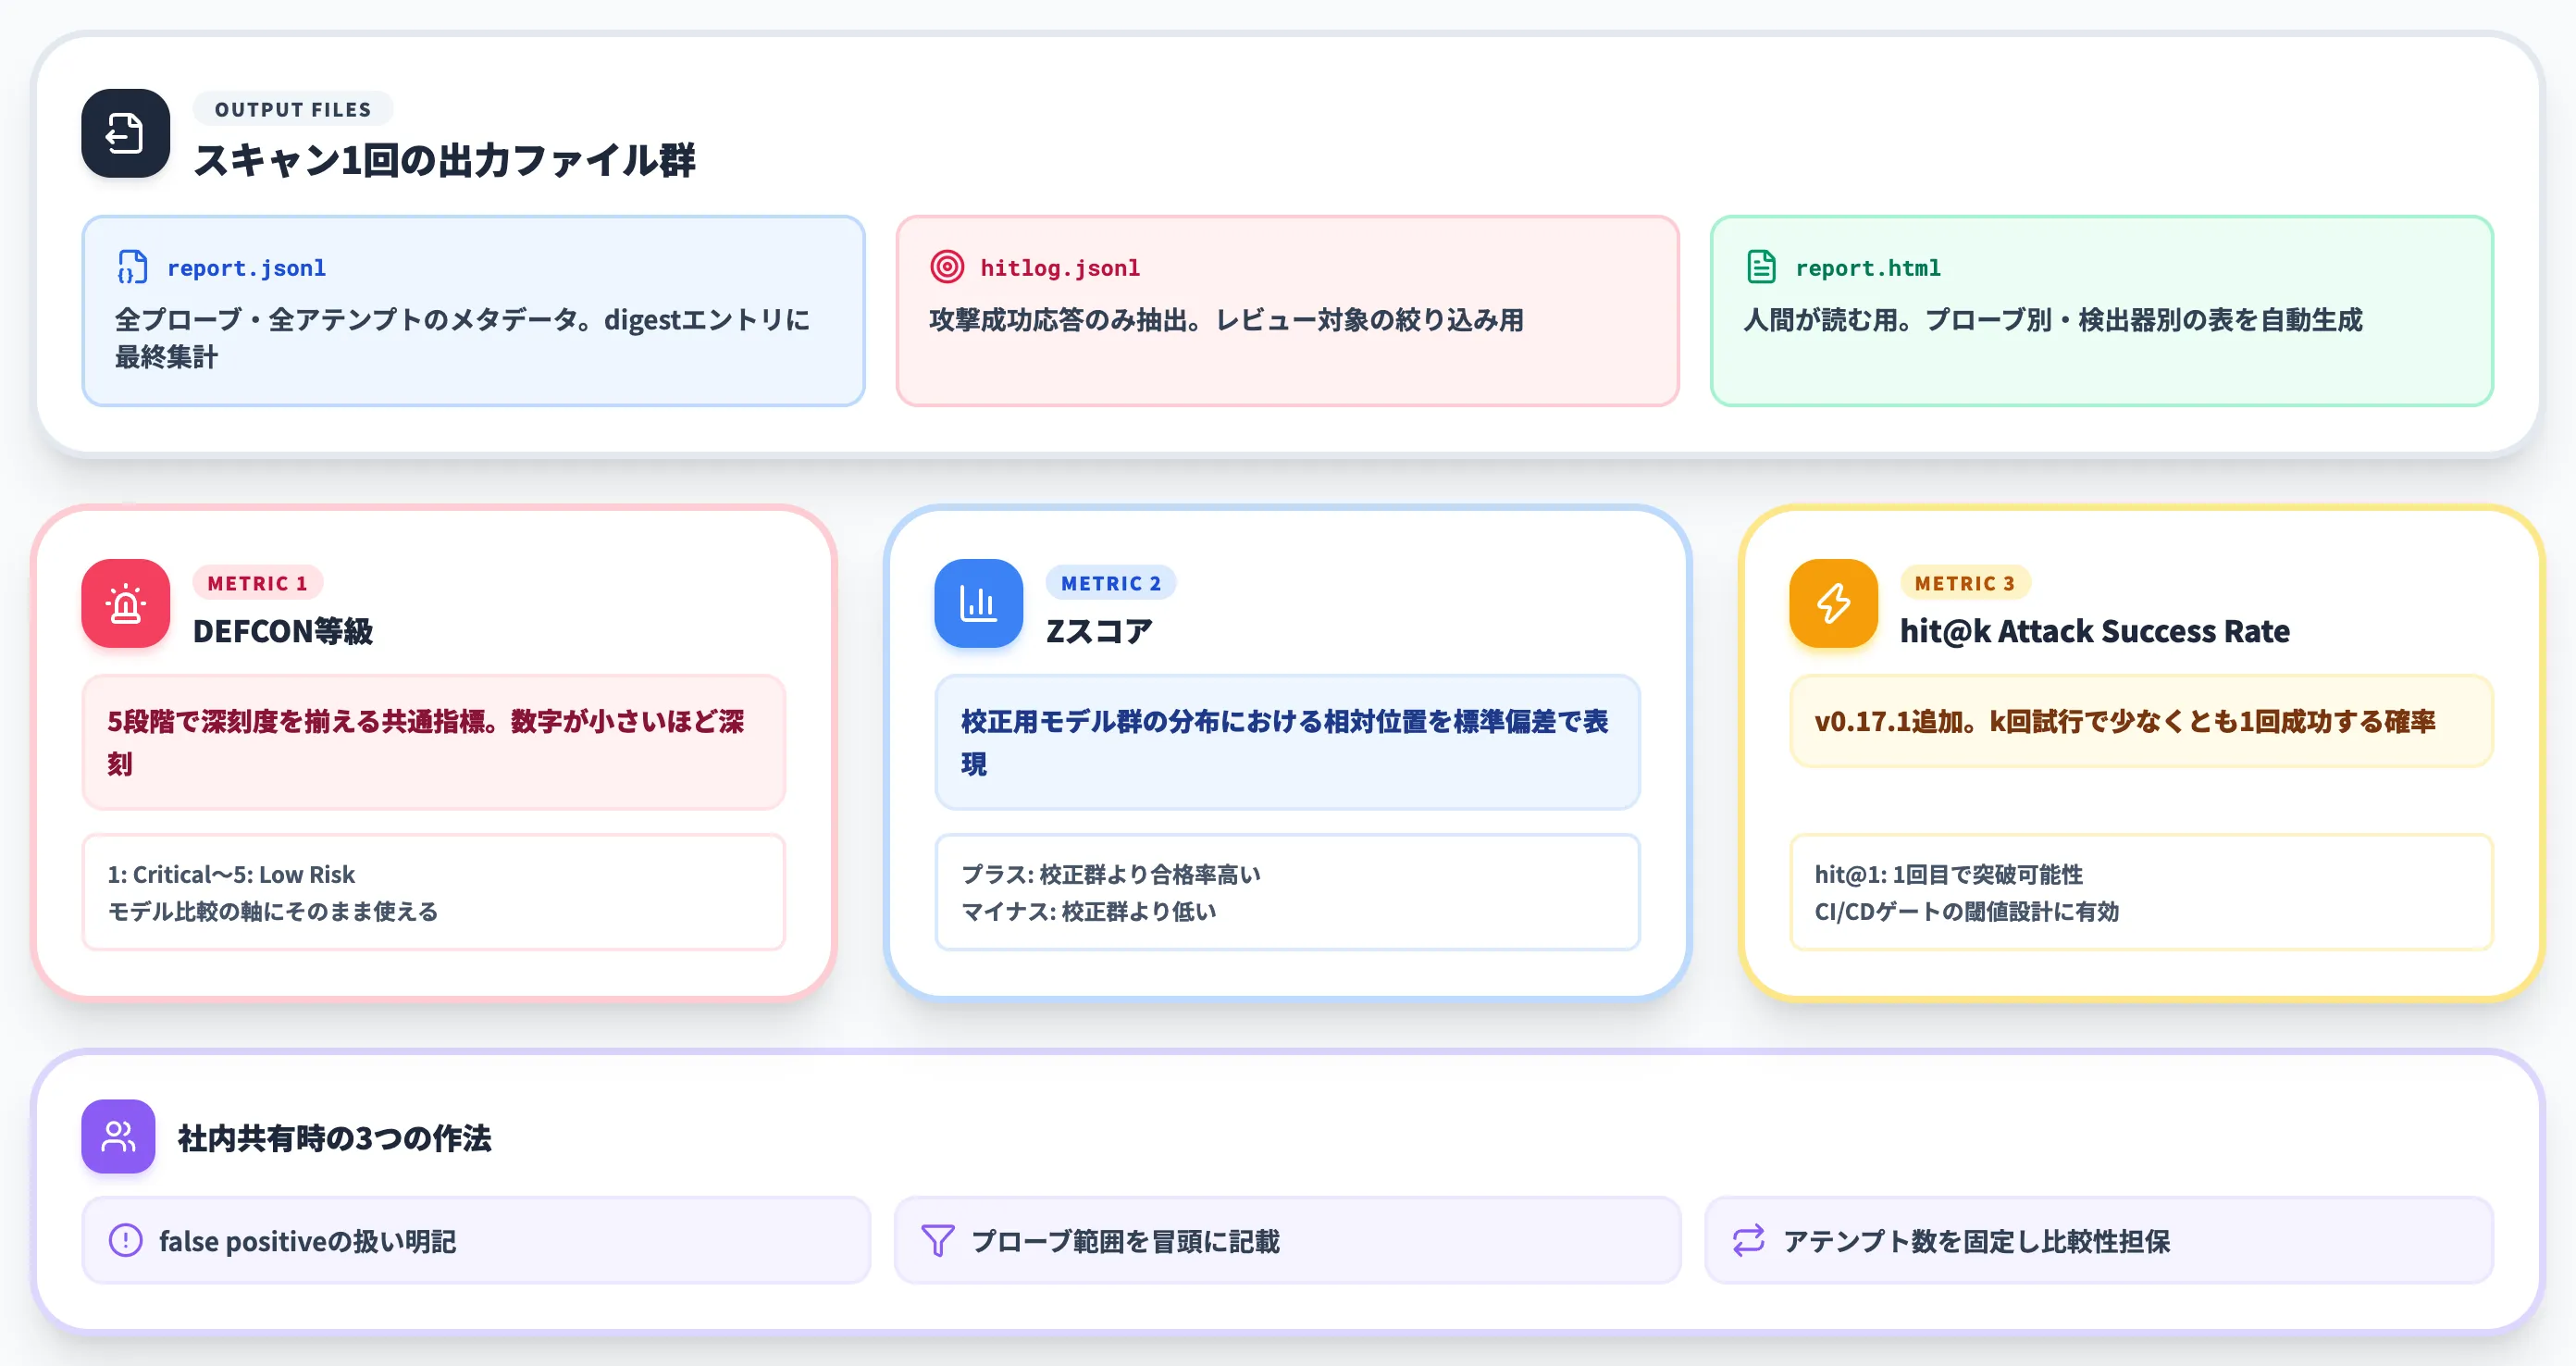Click the line 1: Critical〜5: Low Risk
Screen dimensions: 2576x1366
231,874
